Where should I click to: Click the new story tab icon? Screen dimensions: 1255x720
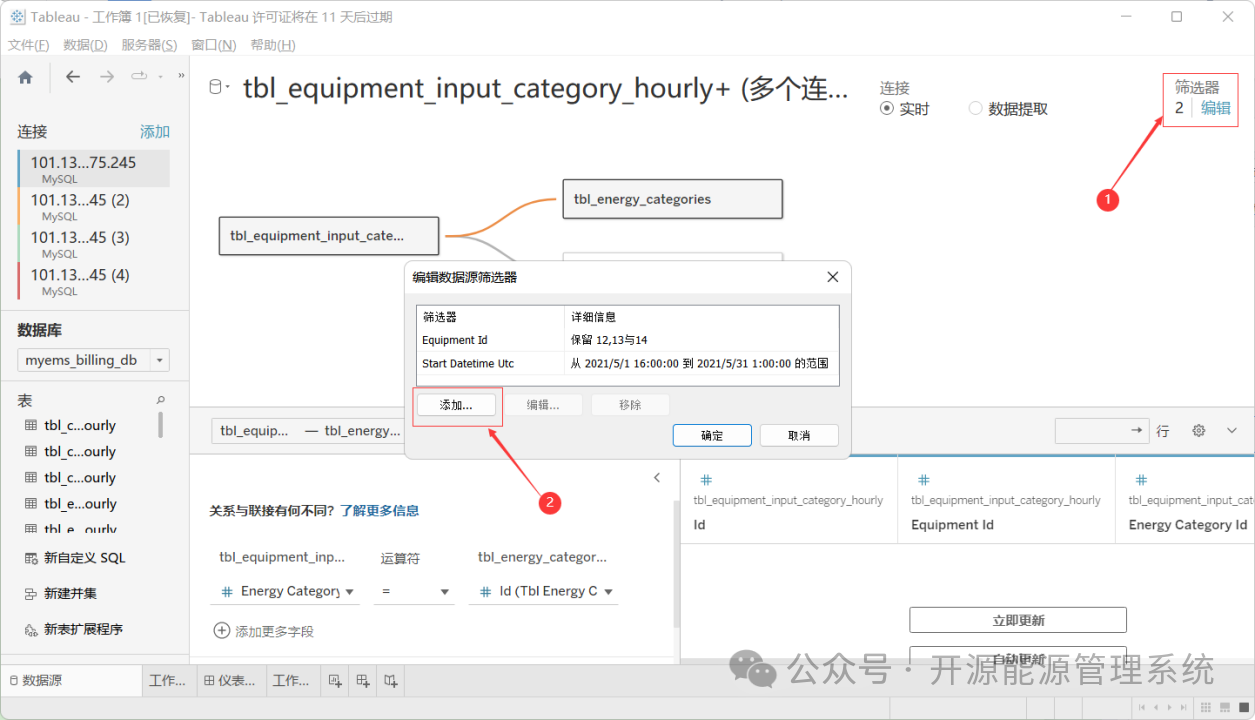pyautogui.click(x=391, y=681)
